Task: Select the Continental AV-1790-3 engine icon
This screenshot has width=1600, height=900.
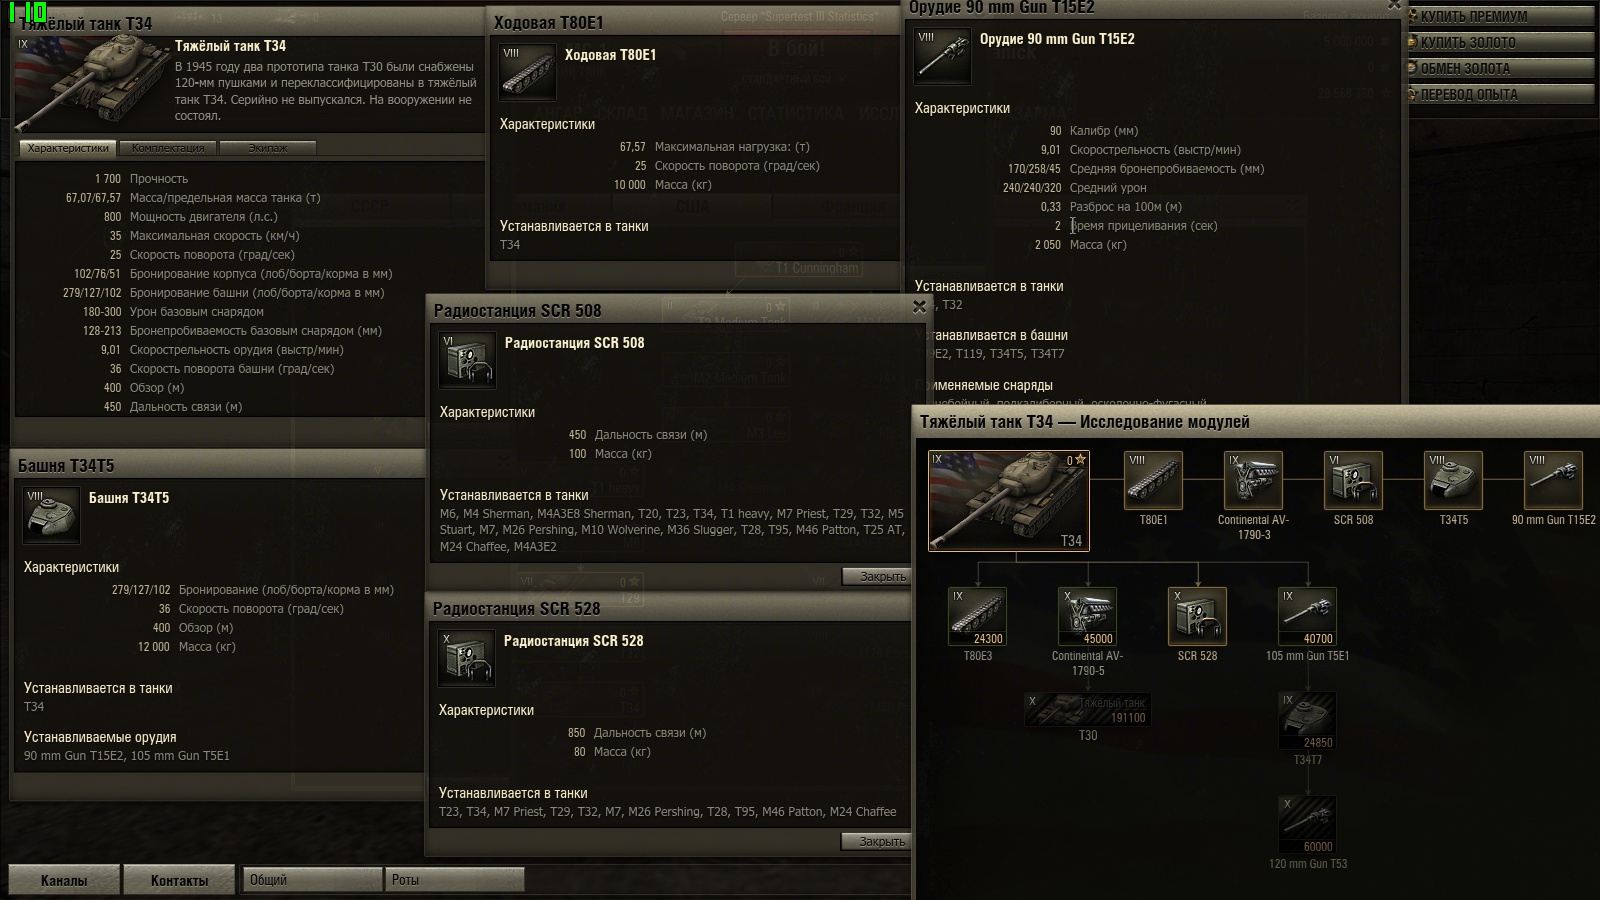Action: pyautogui.click(x=1253, y=481)
